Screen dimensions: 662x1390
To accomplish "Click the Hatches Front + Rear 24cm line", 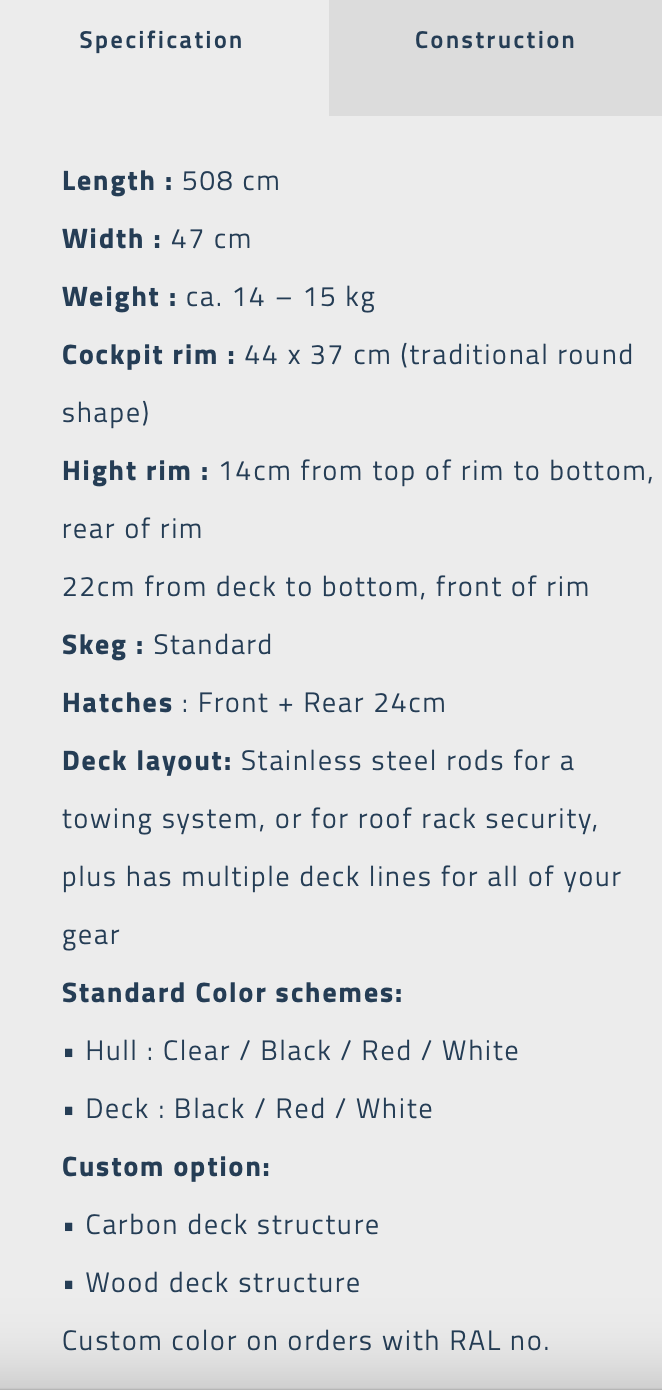I will (x=254, y=703).
